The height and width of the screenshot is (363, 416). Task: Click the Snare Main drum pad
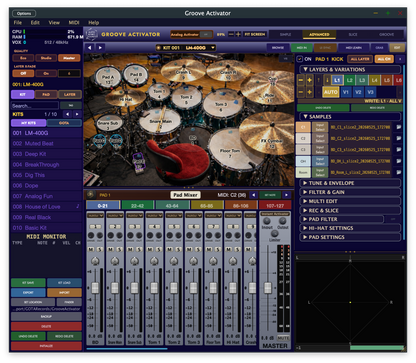pyautogui.click(x=160, y=122)
